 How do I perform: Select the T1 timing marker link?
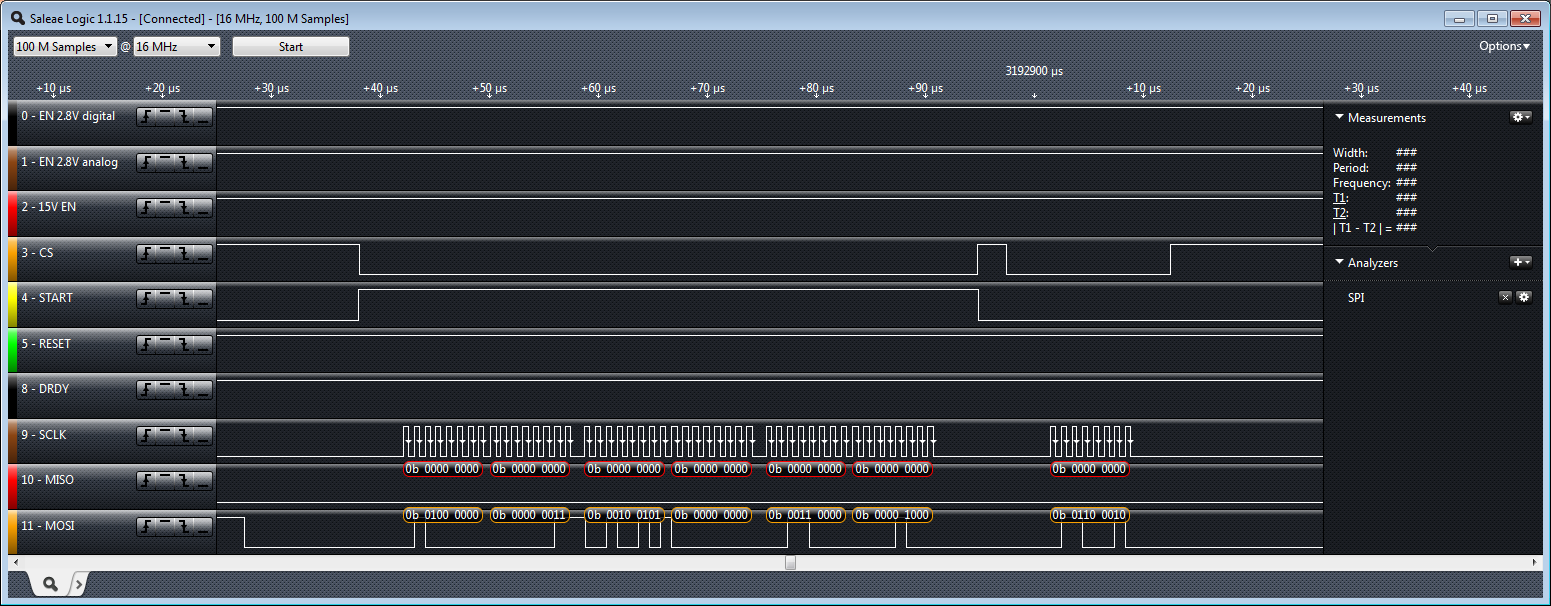tap(1340, 198)
